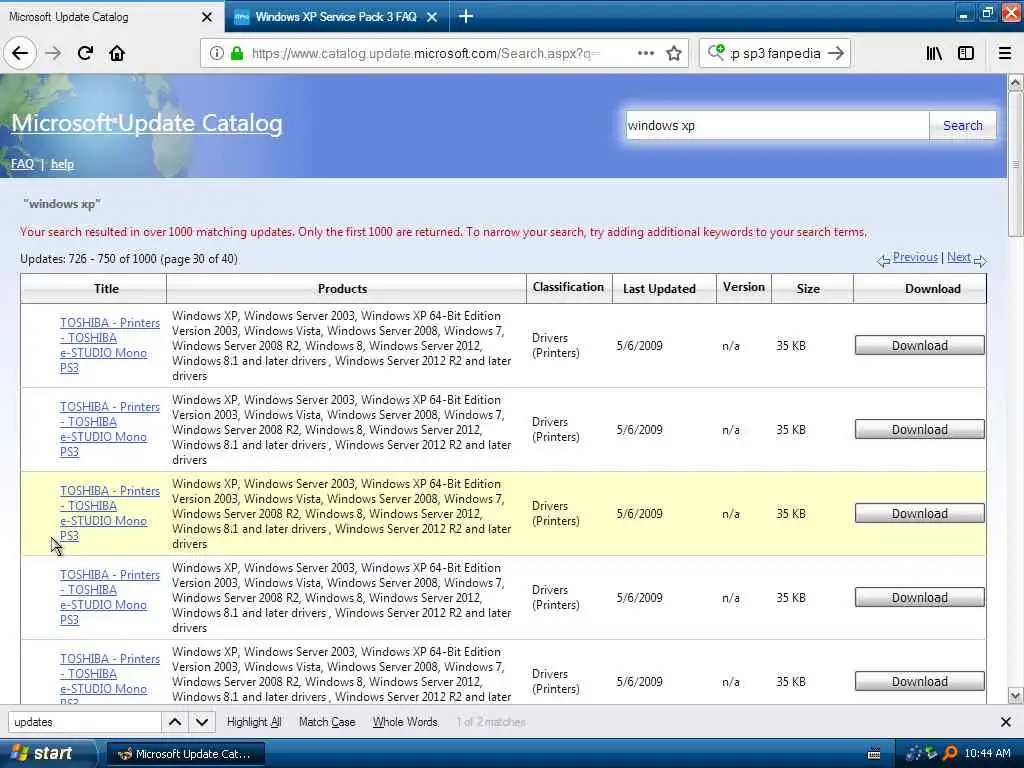This screenshot has height=768, width=1024.
Task: Click the address bar URL field
Action: point(426,53)
